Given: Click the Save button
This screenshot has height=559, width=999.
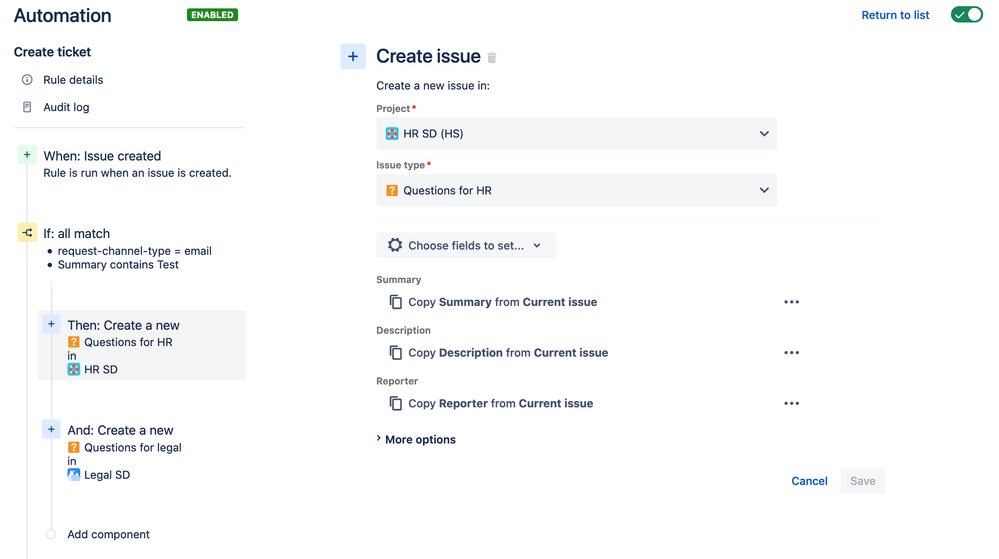Looking at the screenshot, I should click(x=863, y=481).
